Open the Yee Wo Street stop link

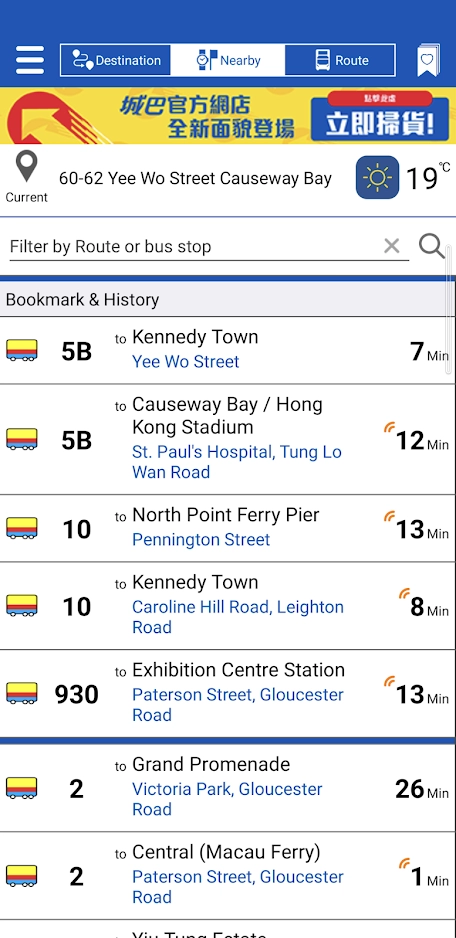(186, 361)
